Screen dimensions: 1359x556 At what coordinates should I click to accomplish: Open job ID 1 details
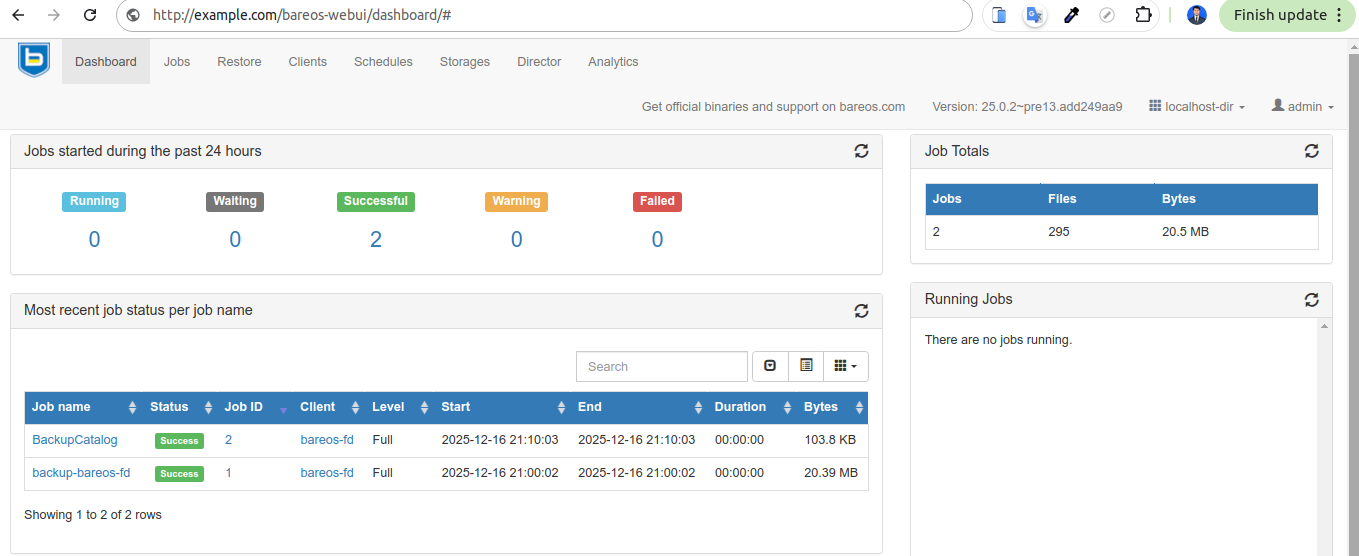click(228, 473)
